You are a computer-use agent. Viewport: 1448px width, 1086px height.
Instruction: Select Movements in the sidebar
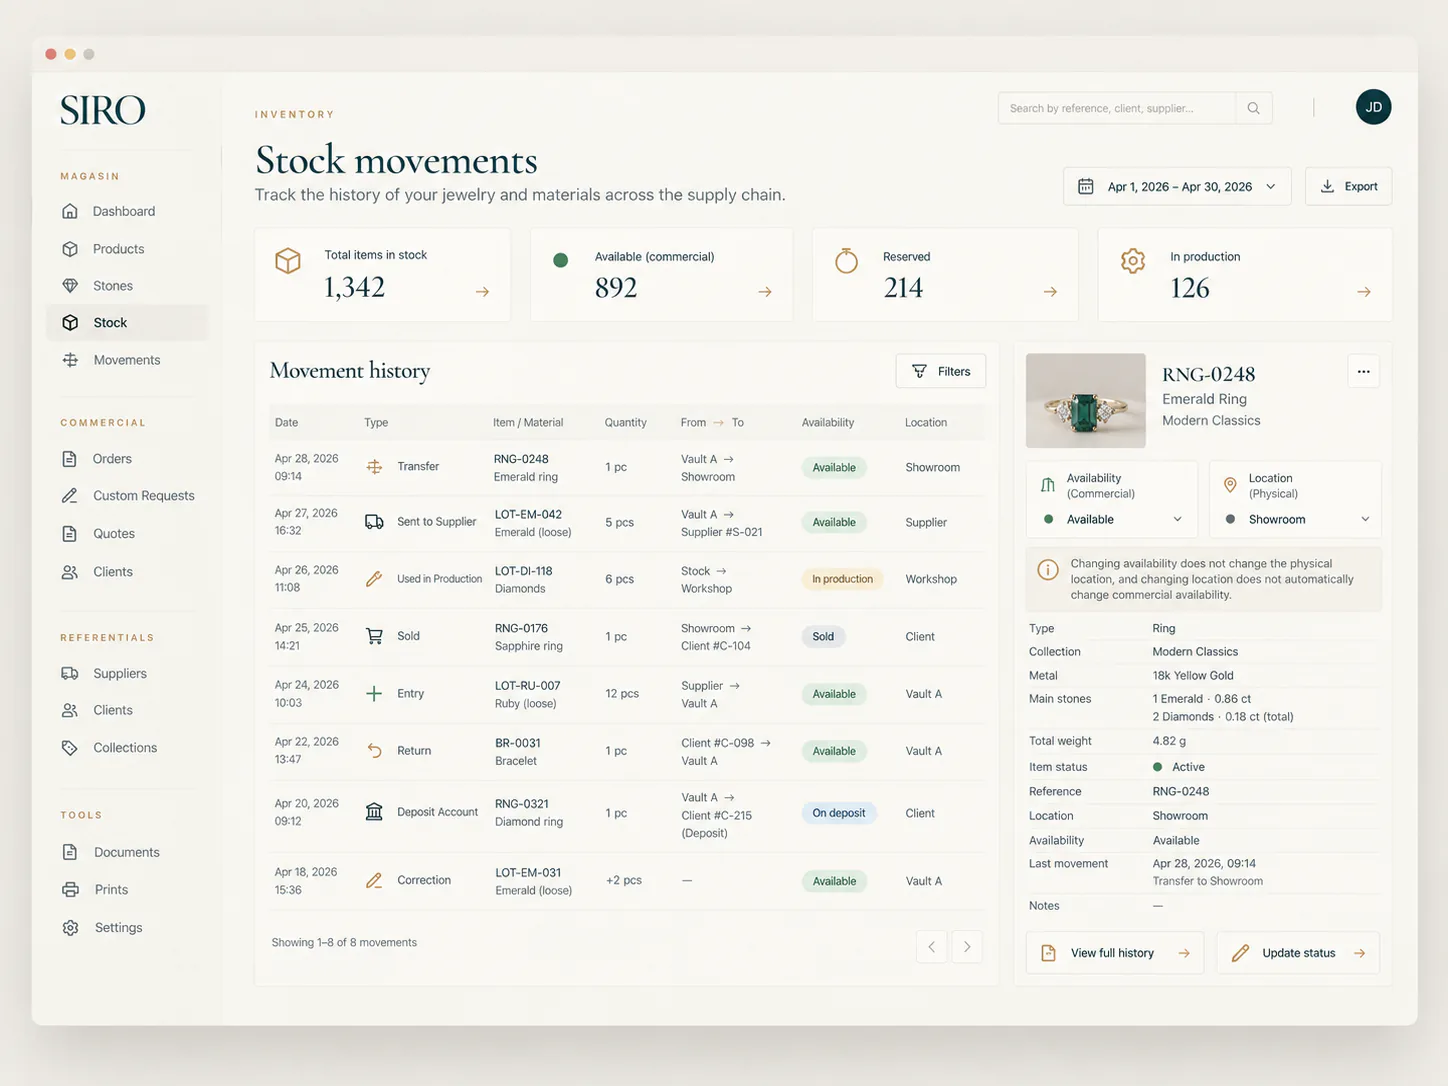click(x=127, y=360)
